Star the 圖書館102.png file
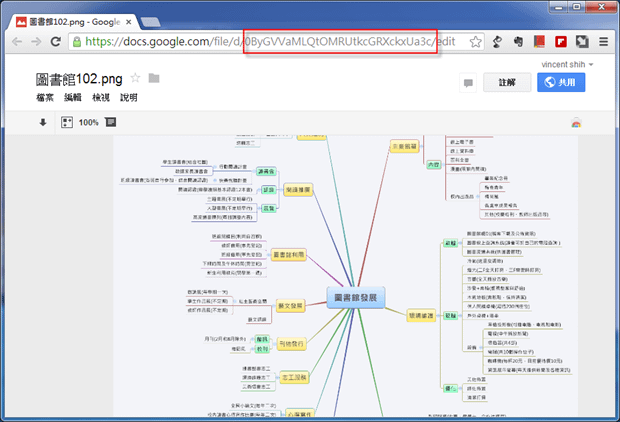Screen dimensions: 620x422 135,78
